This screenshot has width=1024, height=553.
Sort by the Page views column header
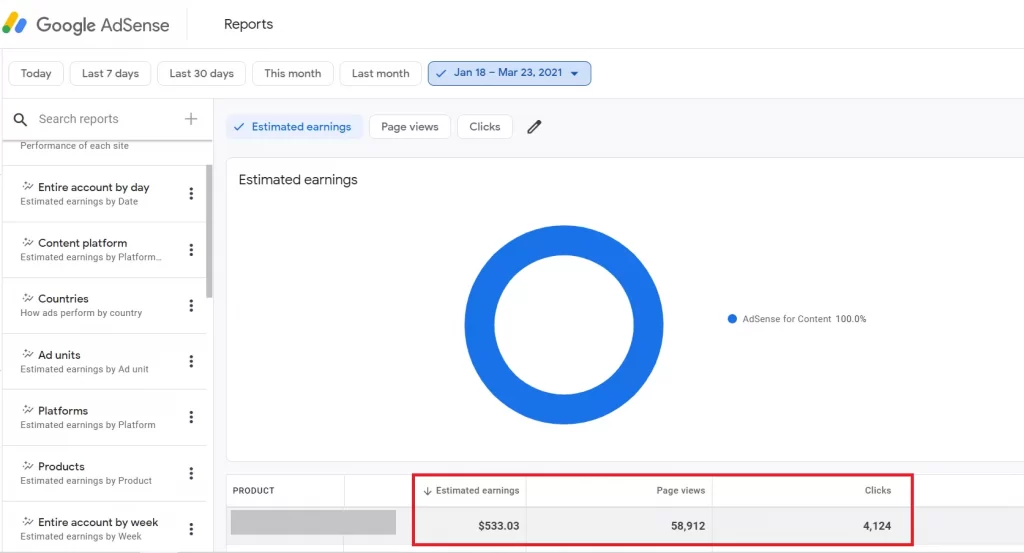pyautogui.click(x=680, y=490)
